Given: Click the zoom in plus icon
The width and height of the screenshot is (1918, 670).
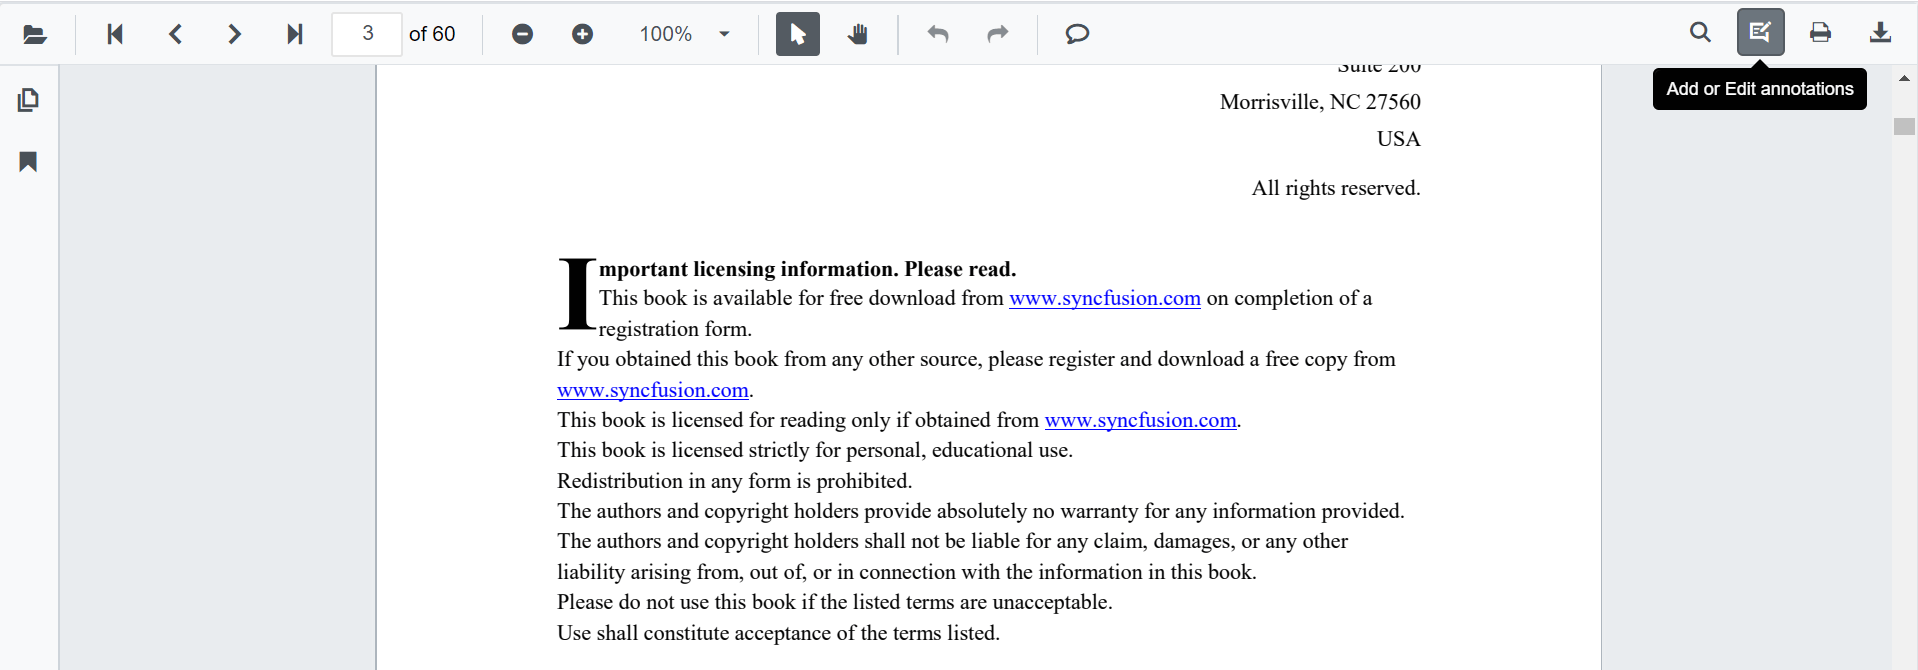Looking at the screenshot, I should tap(582, 34).
